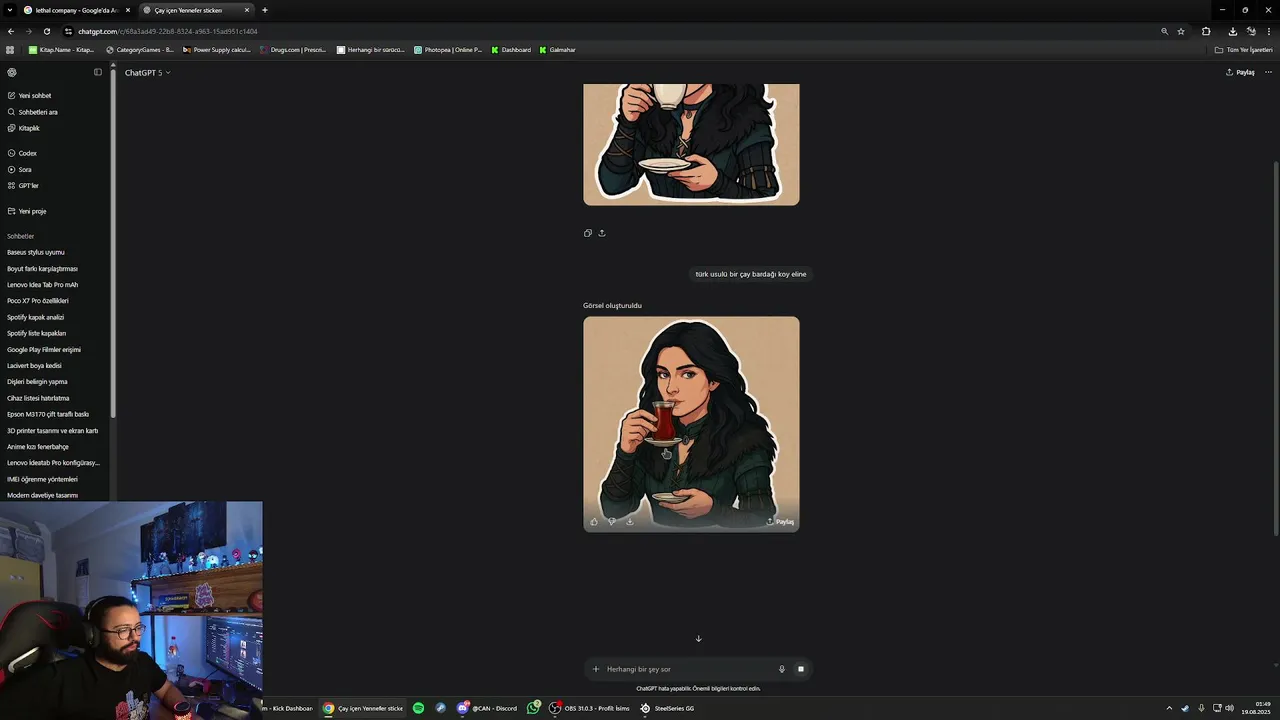Screen dimensions: 1280x720
Task: Open GPT'ler in the sidebar
Action: point(23,185)
